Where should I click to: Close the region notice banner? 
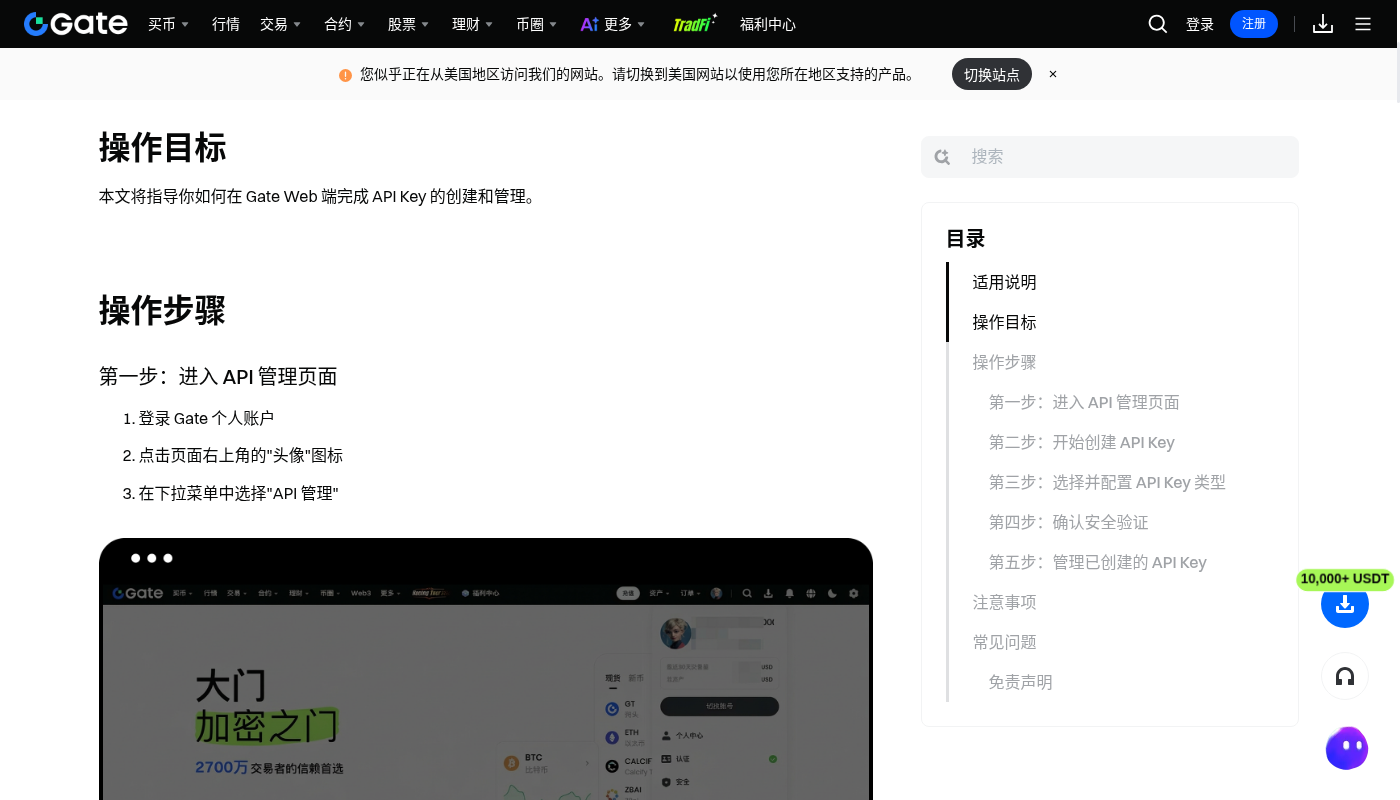point(1053,74)
